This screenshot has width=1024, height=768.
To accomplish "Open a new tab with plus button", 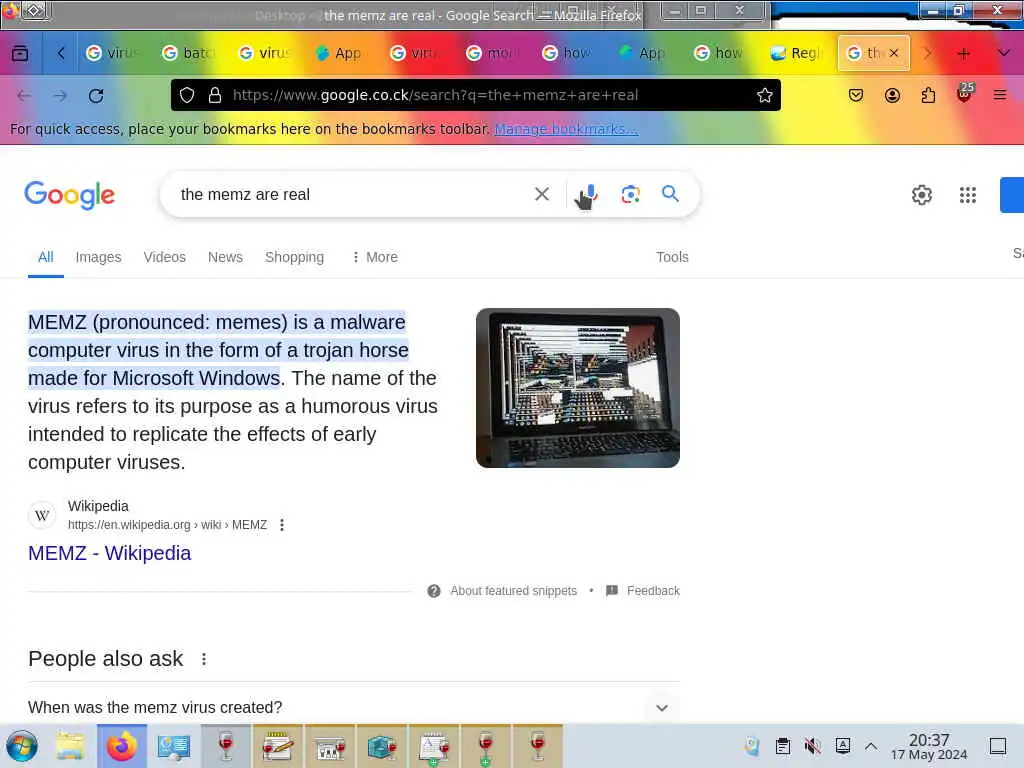I will click(963, 54).
